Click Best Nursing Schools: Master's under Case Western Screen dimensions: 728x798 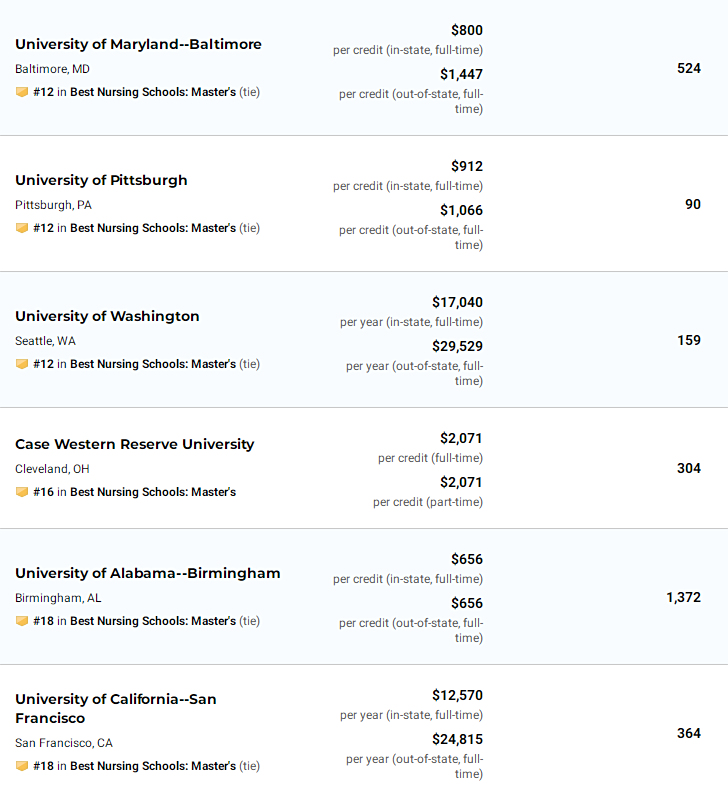click(153, 492)
